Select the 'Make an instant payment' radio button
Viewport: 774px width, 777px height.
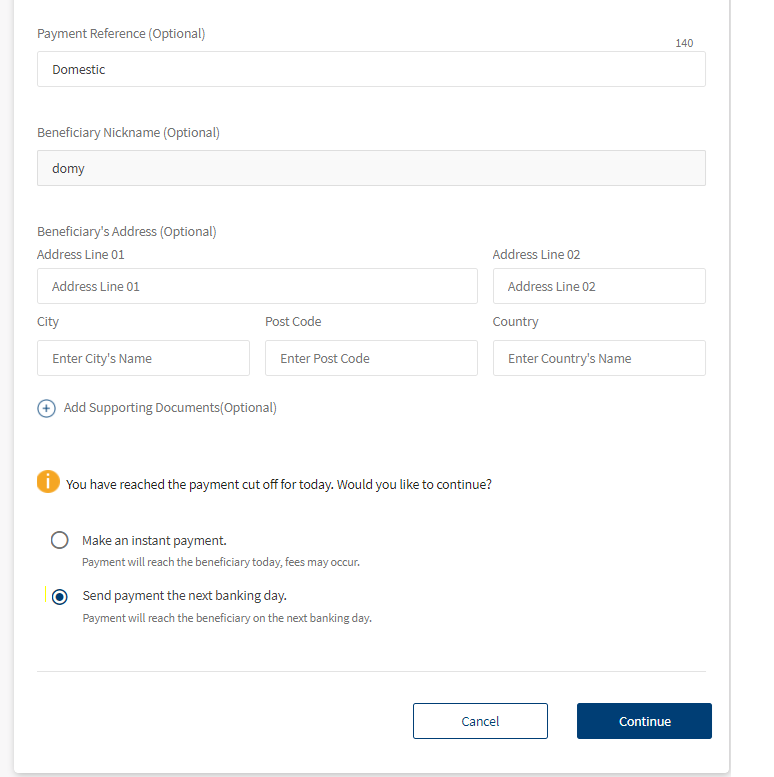[60, 540]
